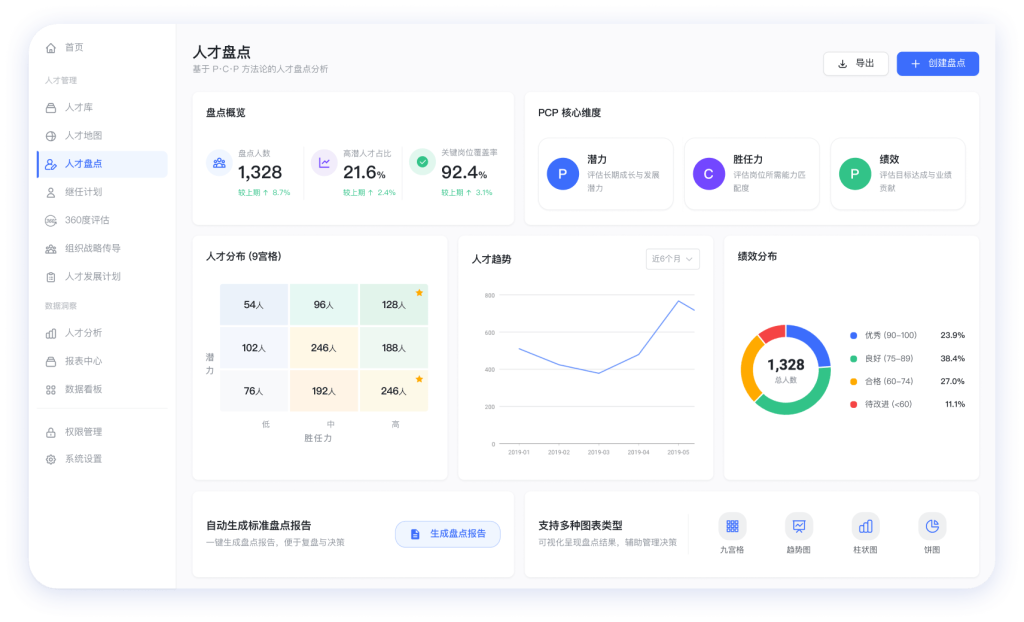Click the 人才发展计划 clipboard icon
Image resolution: width=1024 pixels, height=622 pixels.
[x=51, y=277]
